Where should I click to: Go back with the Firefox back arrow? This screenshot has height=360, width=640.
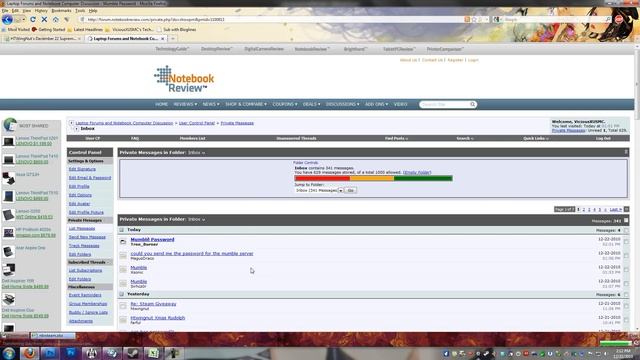[7, 20]
